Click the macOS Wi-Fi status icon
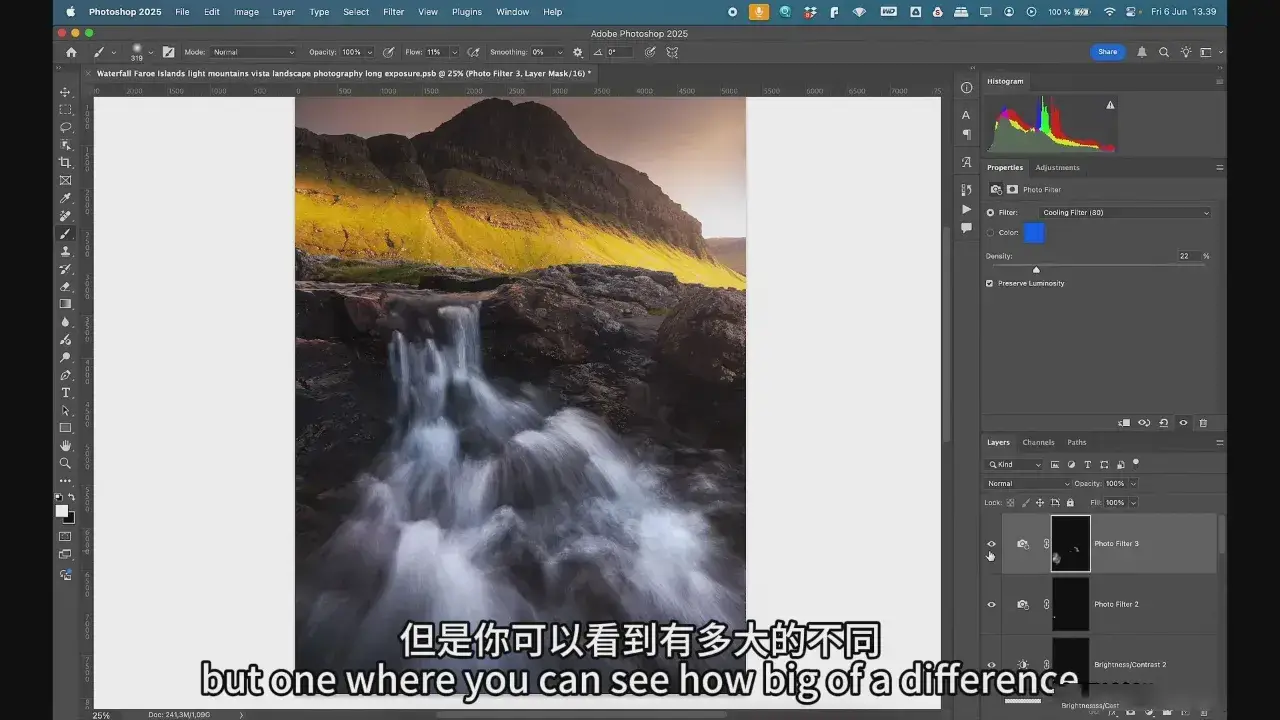Viewport: 1280px width, 720px height. 1109,12
